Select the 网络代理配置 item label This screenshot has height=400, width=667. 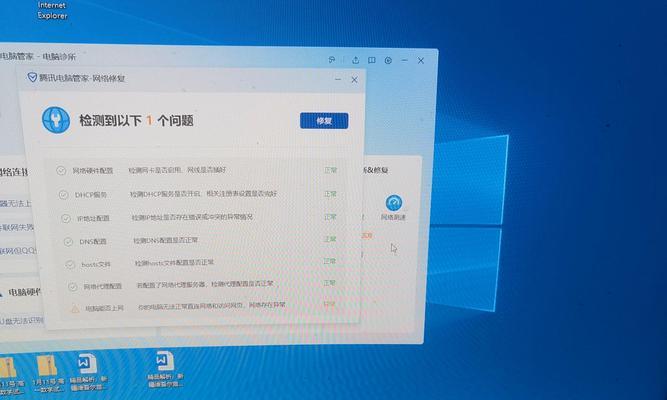pos(103,286)
